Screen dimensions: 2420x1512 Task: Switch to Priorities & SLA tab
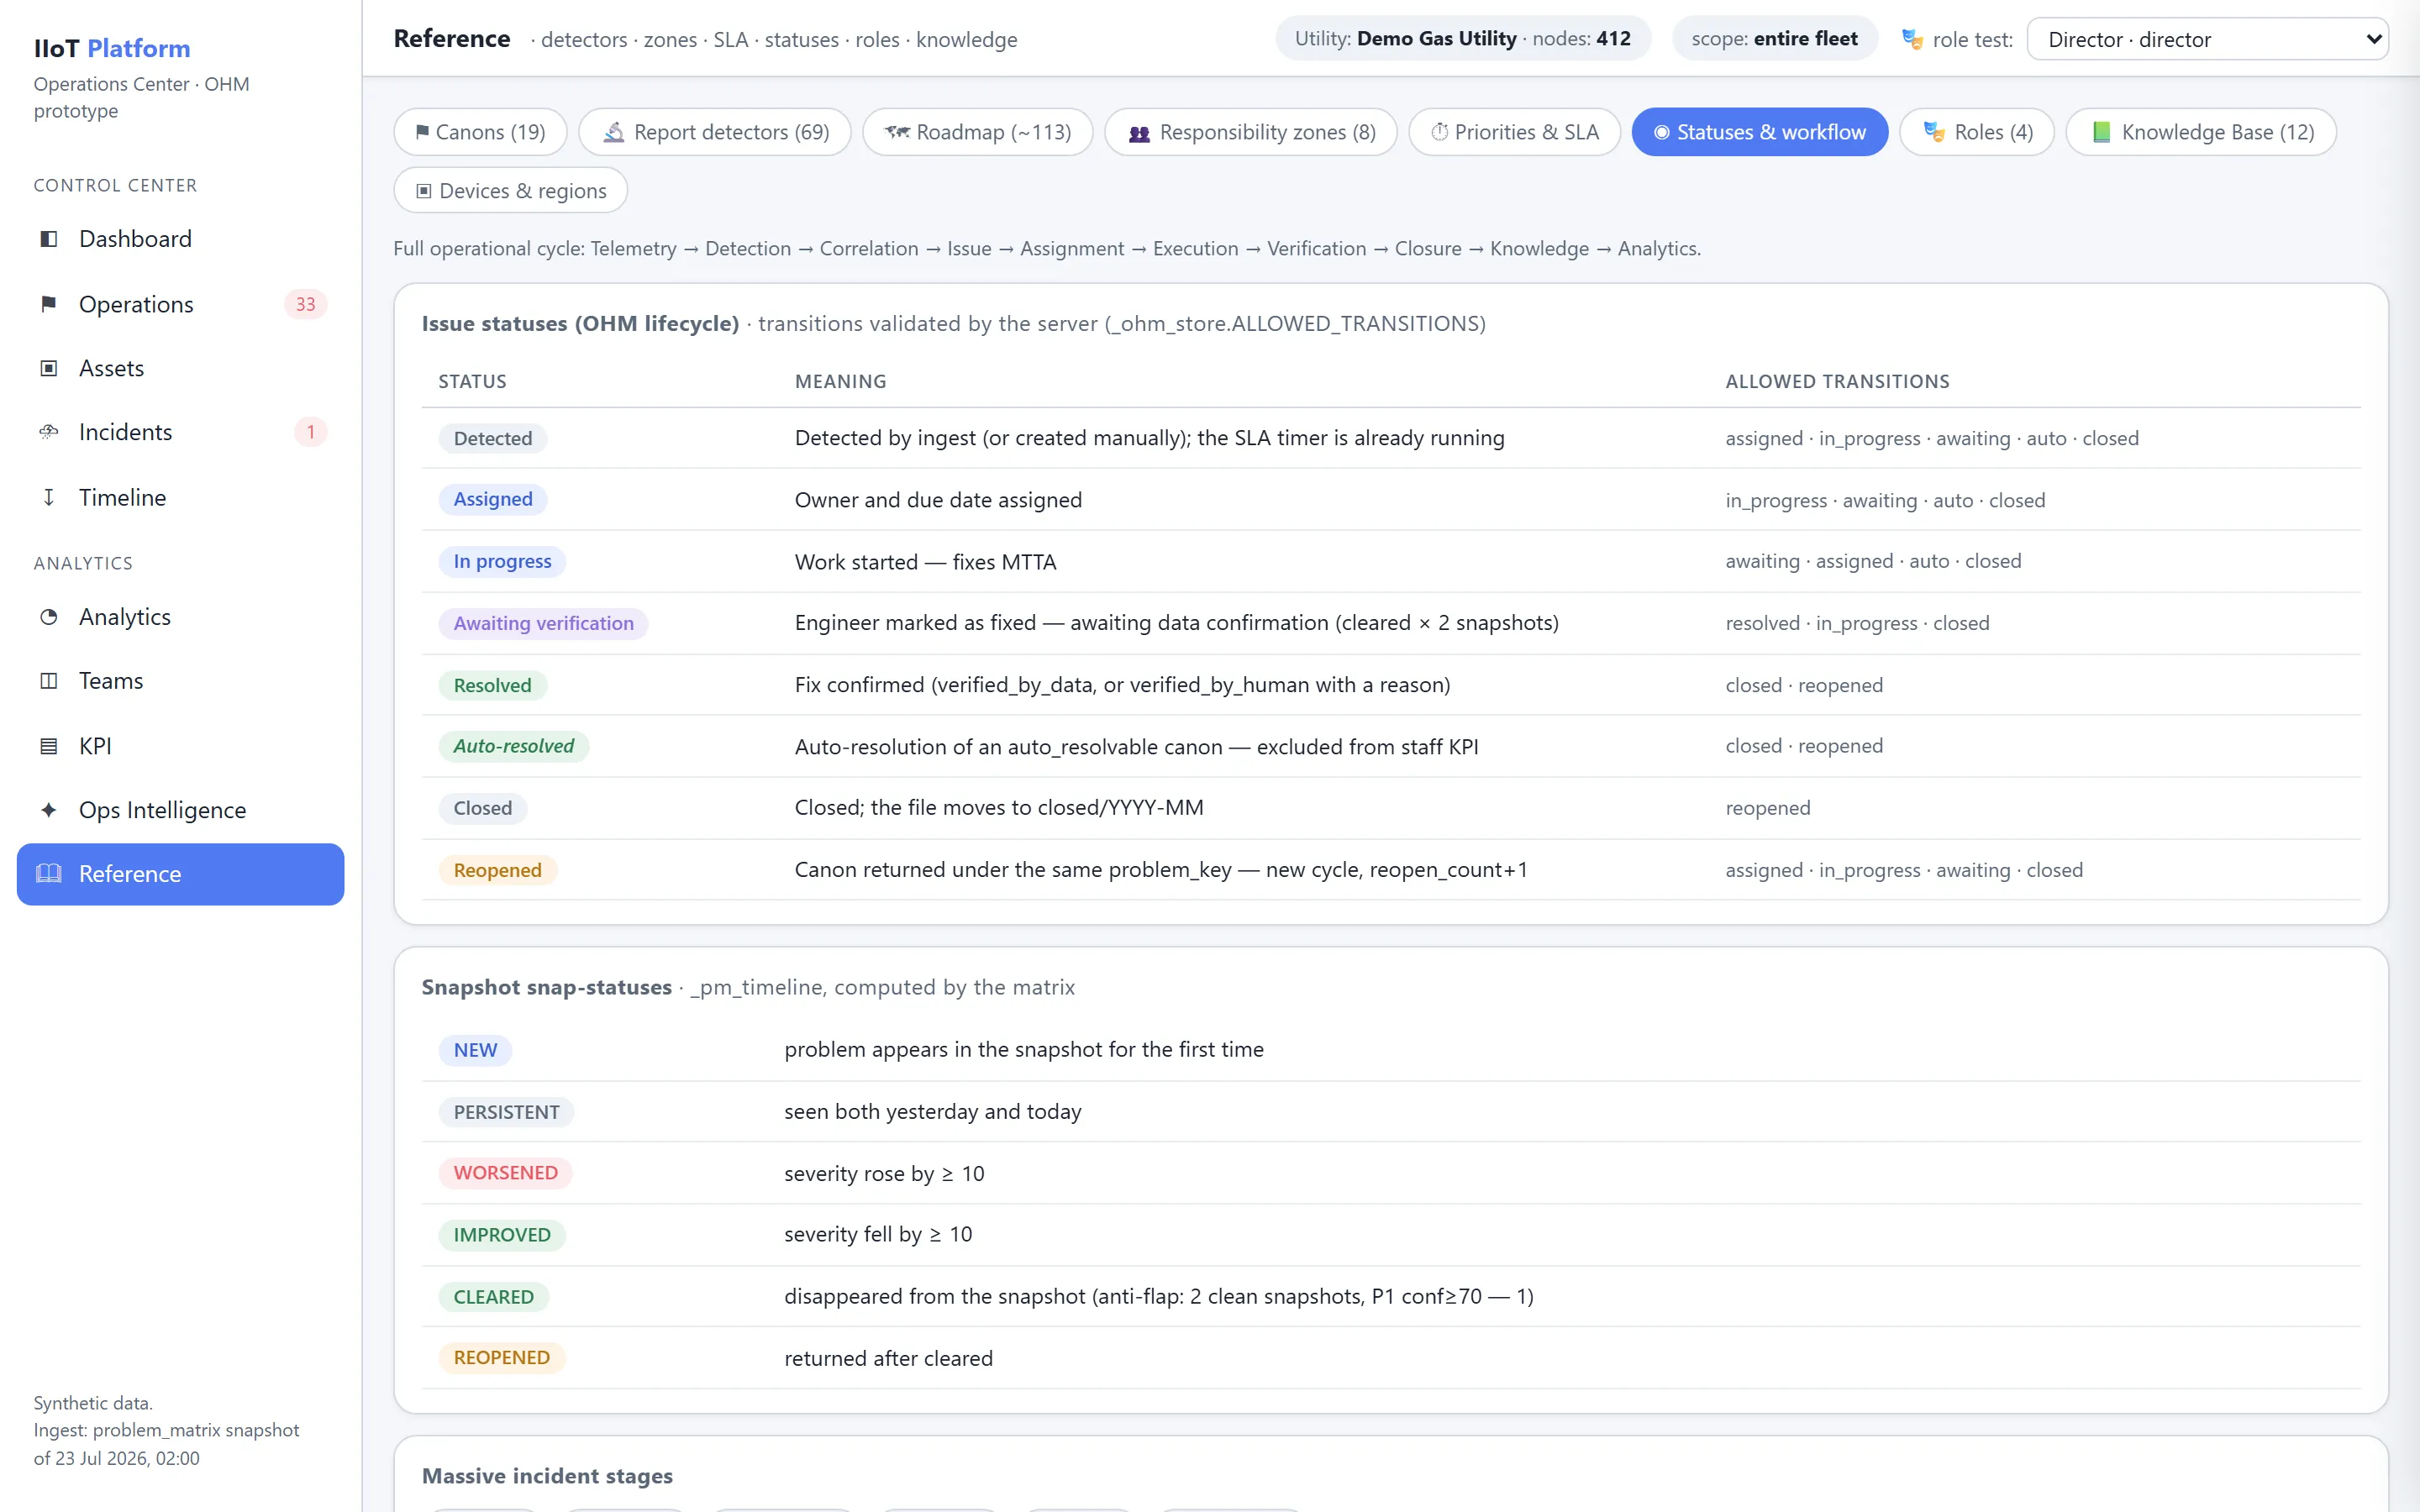click(x=1514, y=132)
